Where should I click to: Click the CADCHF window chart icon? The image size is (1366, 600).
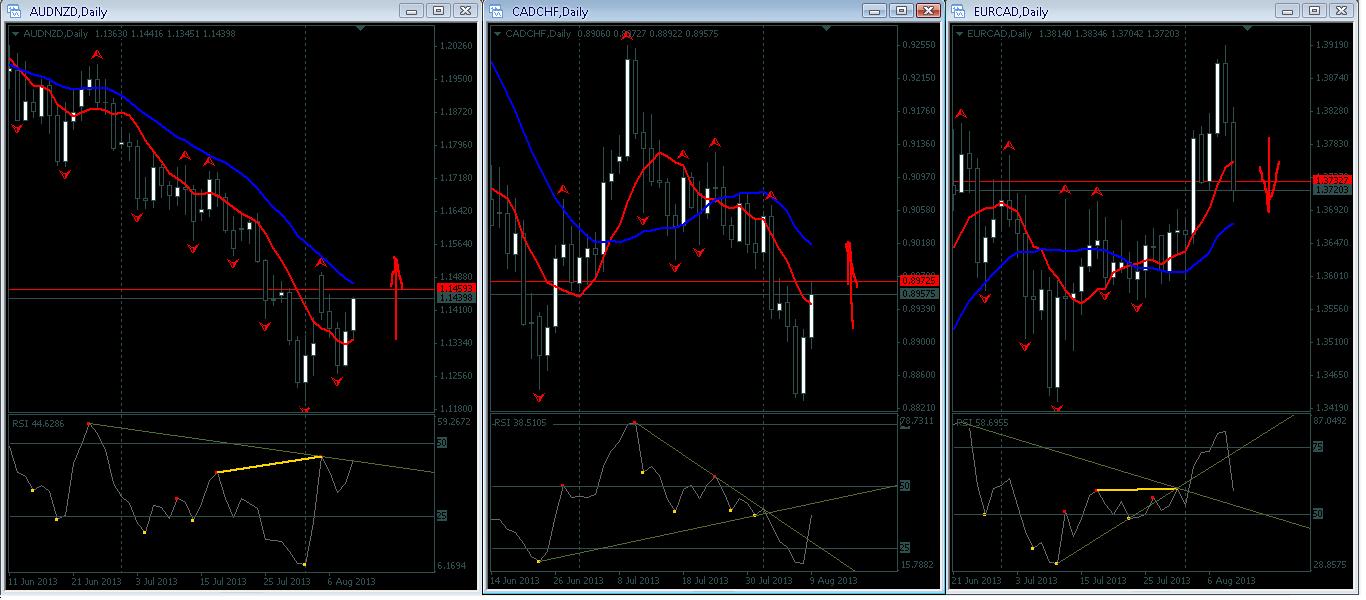pos(497,11)
